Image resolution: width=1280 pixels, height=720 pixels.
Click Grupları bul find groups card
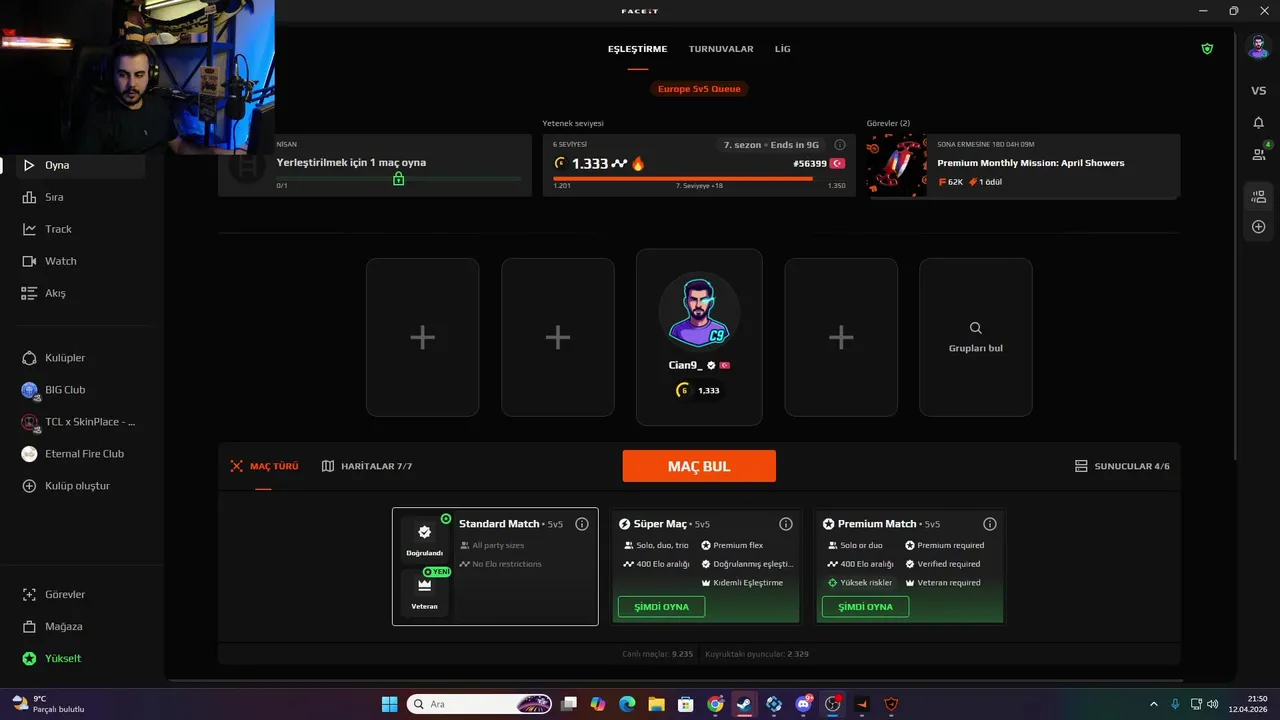point(976,337)
